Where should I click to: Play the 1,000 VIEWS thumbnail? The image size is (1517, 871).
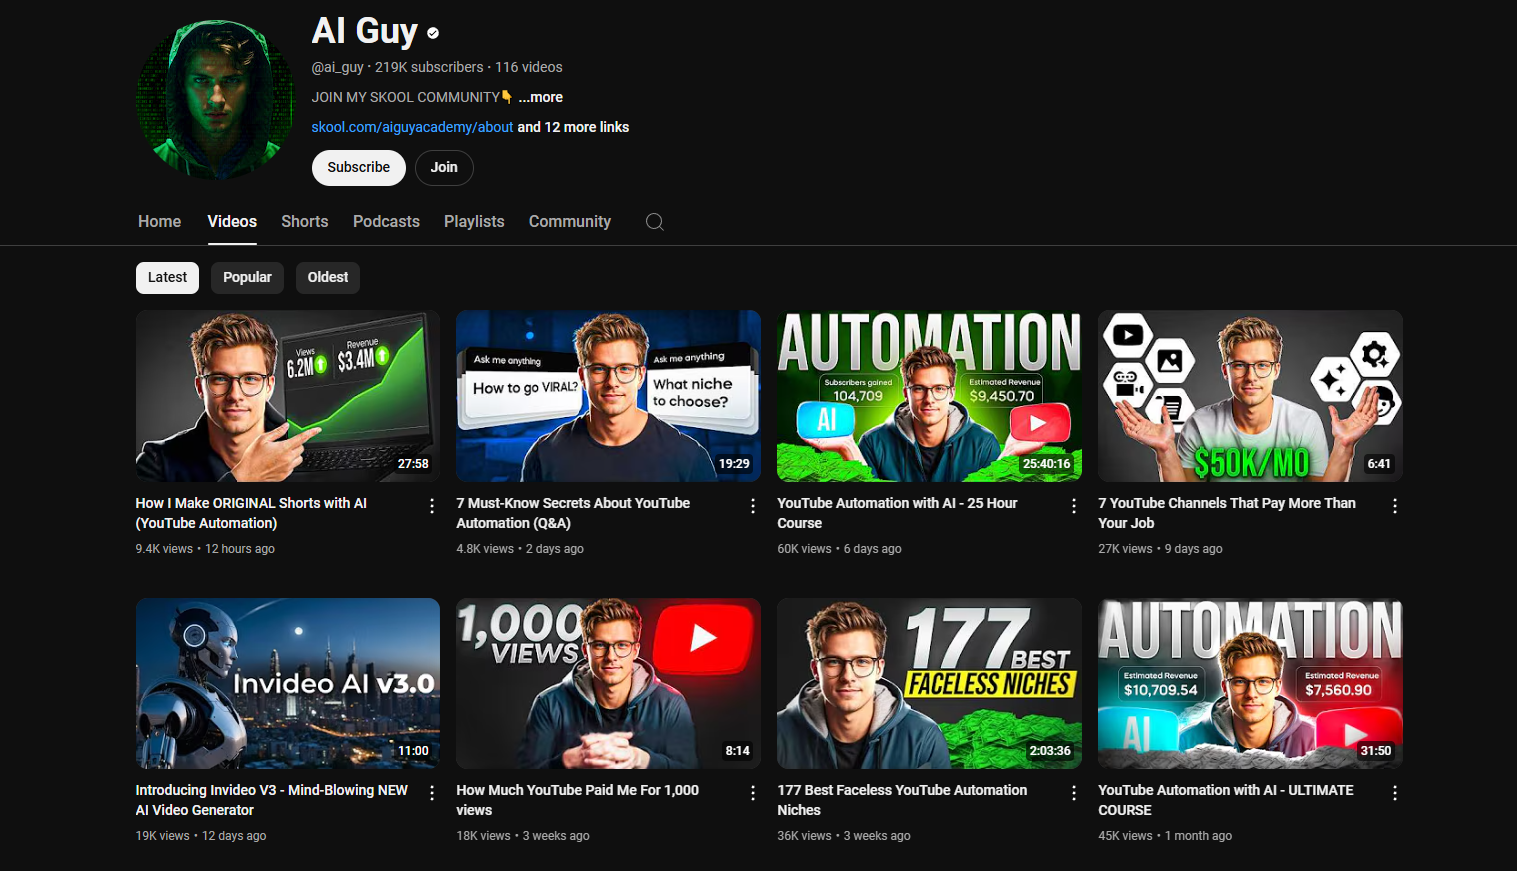[608, 683]
